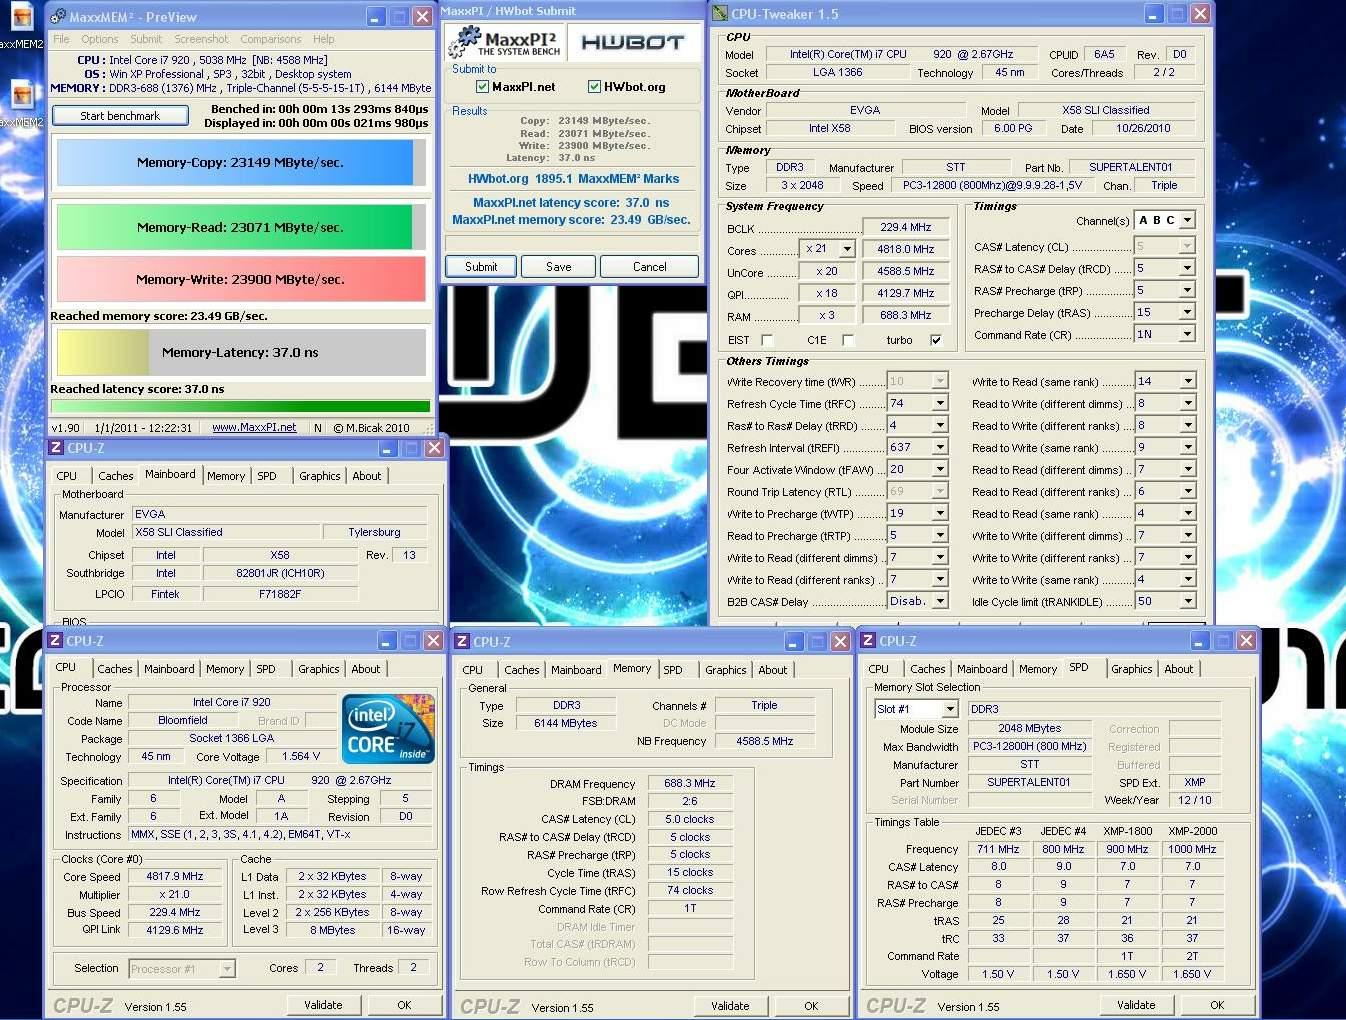Screen dimensions: 1346x1020
Task: Click Save button in HWbot Submit dialog
Action: (559, 267)
